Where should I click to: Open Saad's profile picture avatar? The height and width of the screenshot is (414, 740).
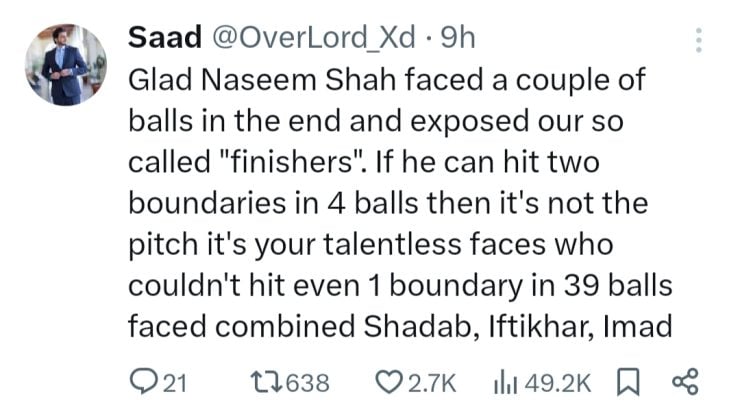click(66, 66)
